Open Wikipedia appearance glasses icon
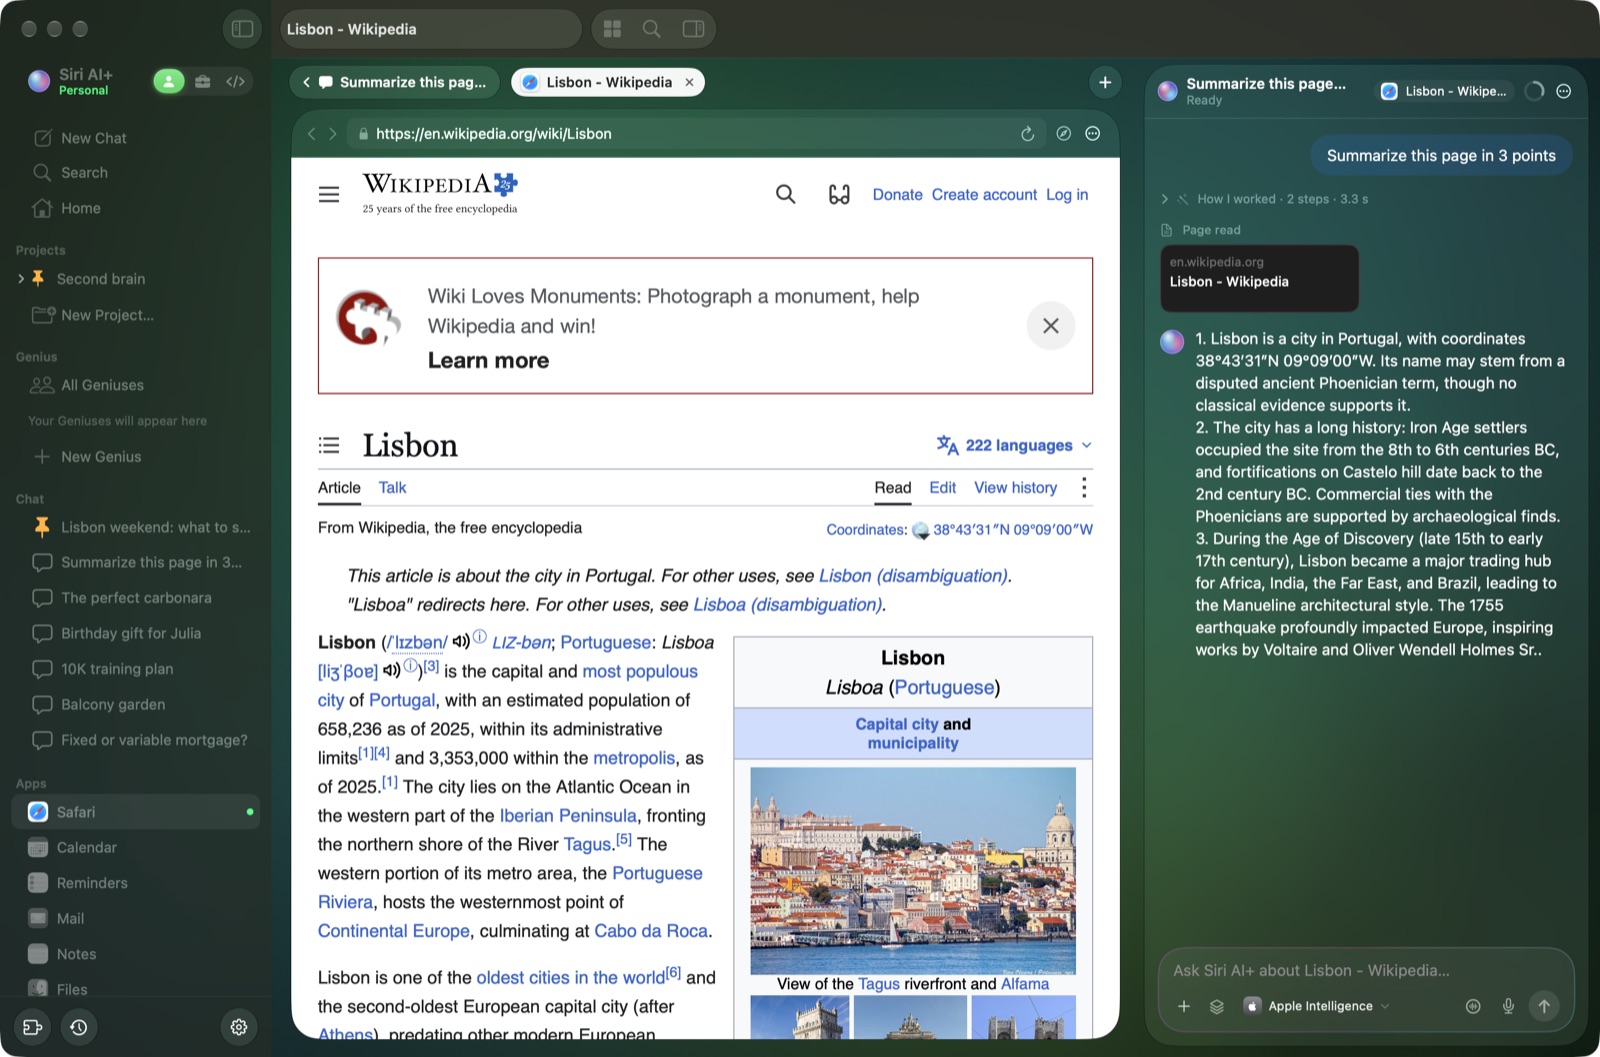This screenshot has width=1600, height=1057. 839,195
